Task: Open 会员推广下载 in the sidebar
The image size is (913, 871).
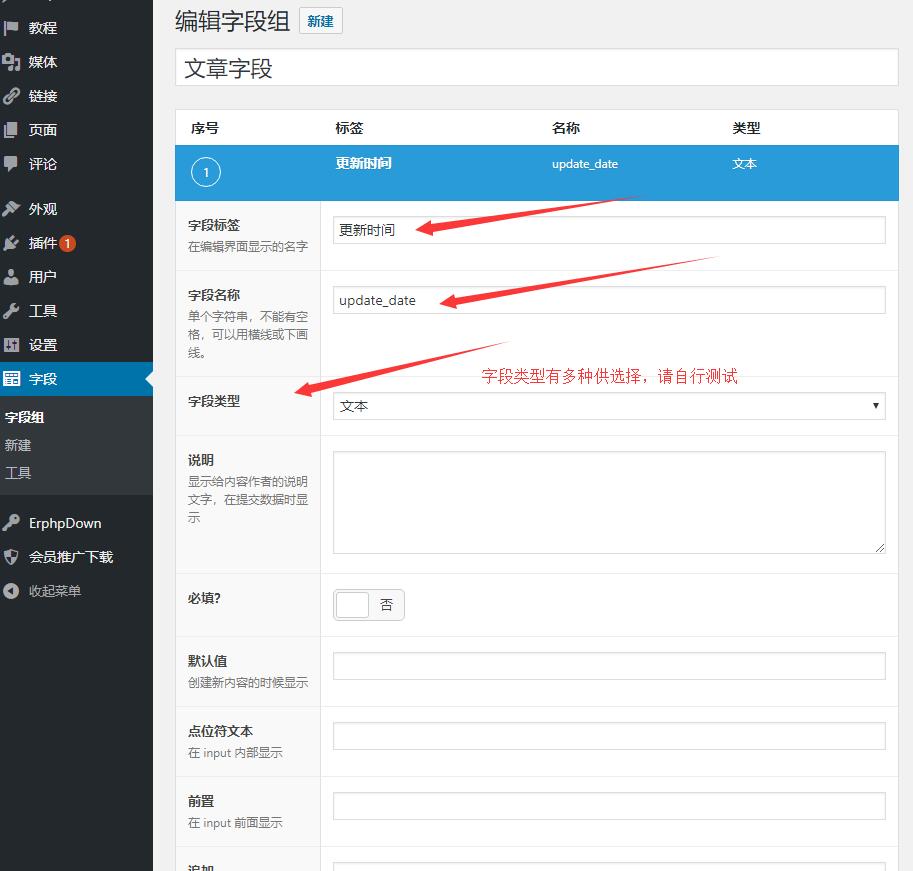Action: (x=70, y=557)
